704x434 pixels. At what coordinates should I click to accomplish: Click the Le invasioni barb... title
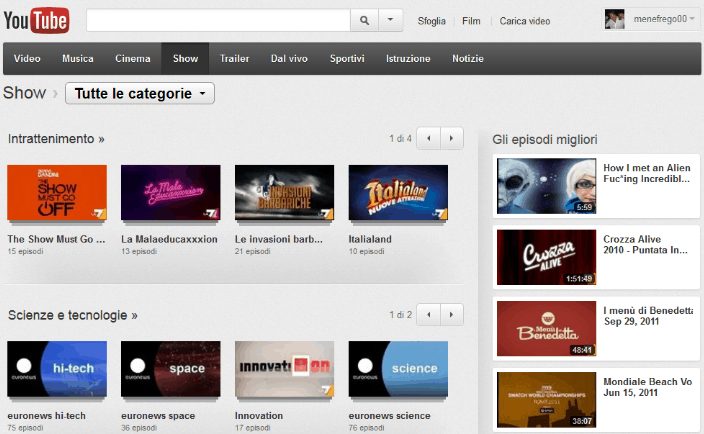pos(279,239)
